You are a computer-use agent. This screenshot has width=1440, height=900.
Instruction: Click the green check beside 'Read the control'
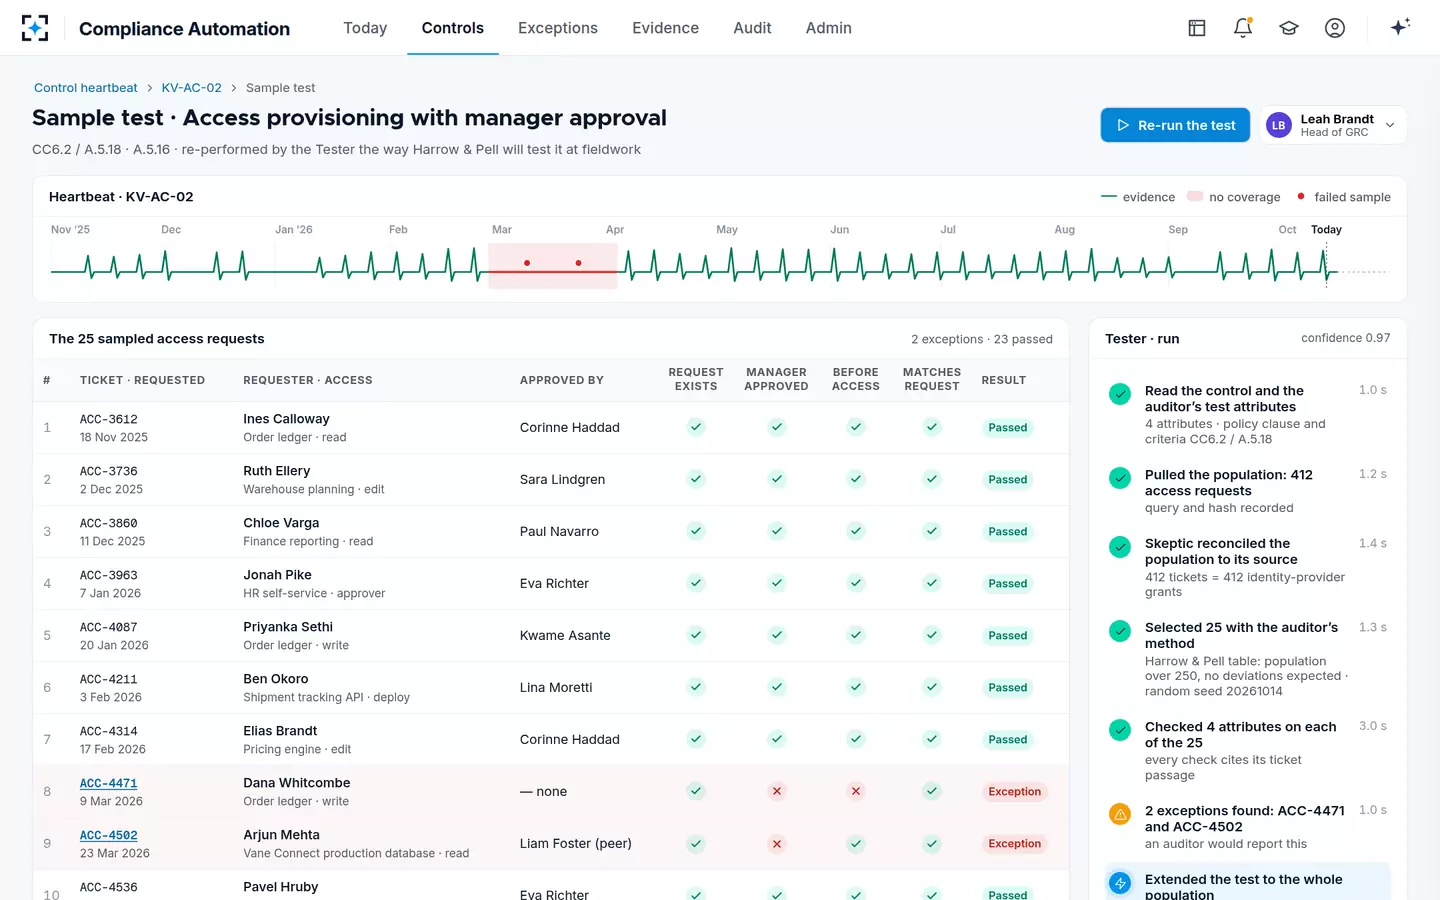coord(1120,394)
